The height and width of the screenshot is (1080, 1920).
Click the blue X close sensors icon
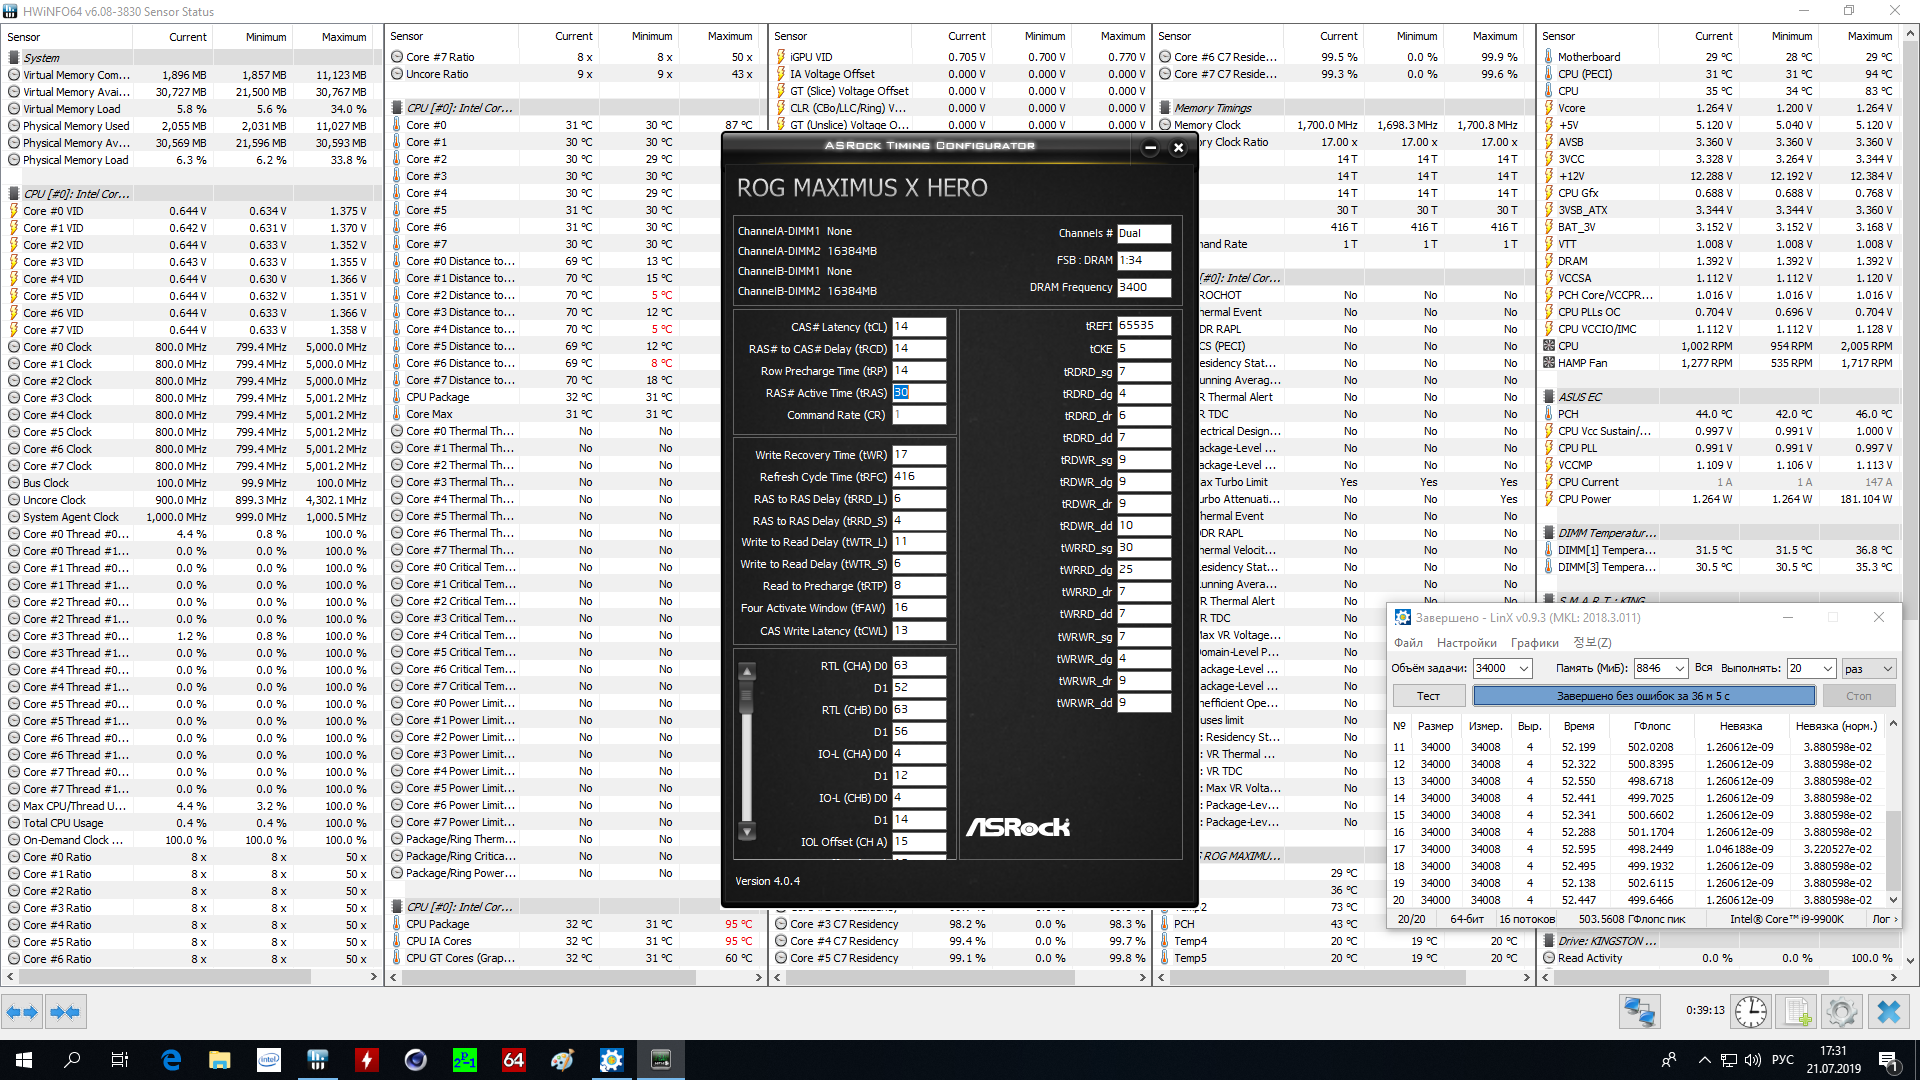click(1888, 1012)
